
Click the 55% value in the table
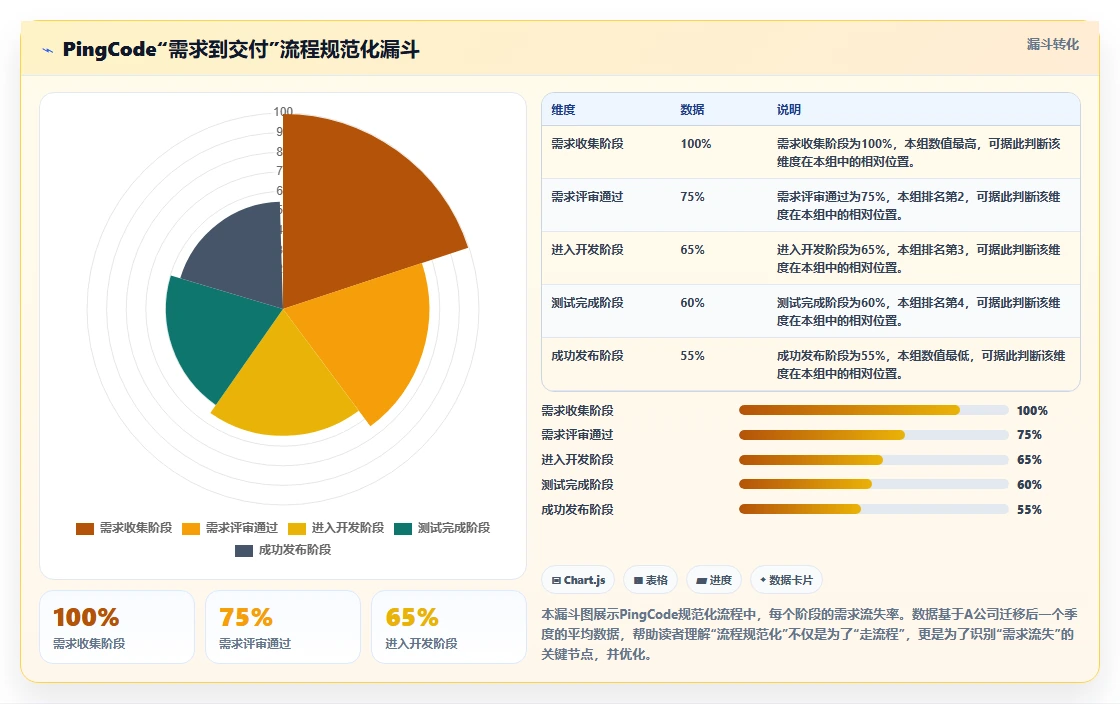692,356
